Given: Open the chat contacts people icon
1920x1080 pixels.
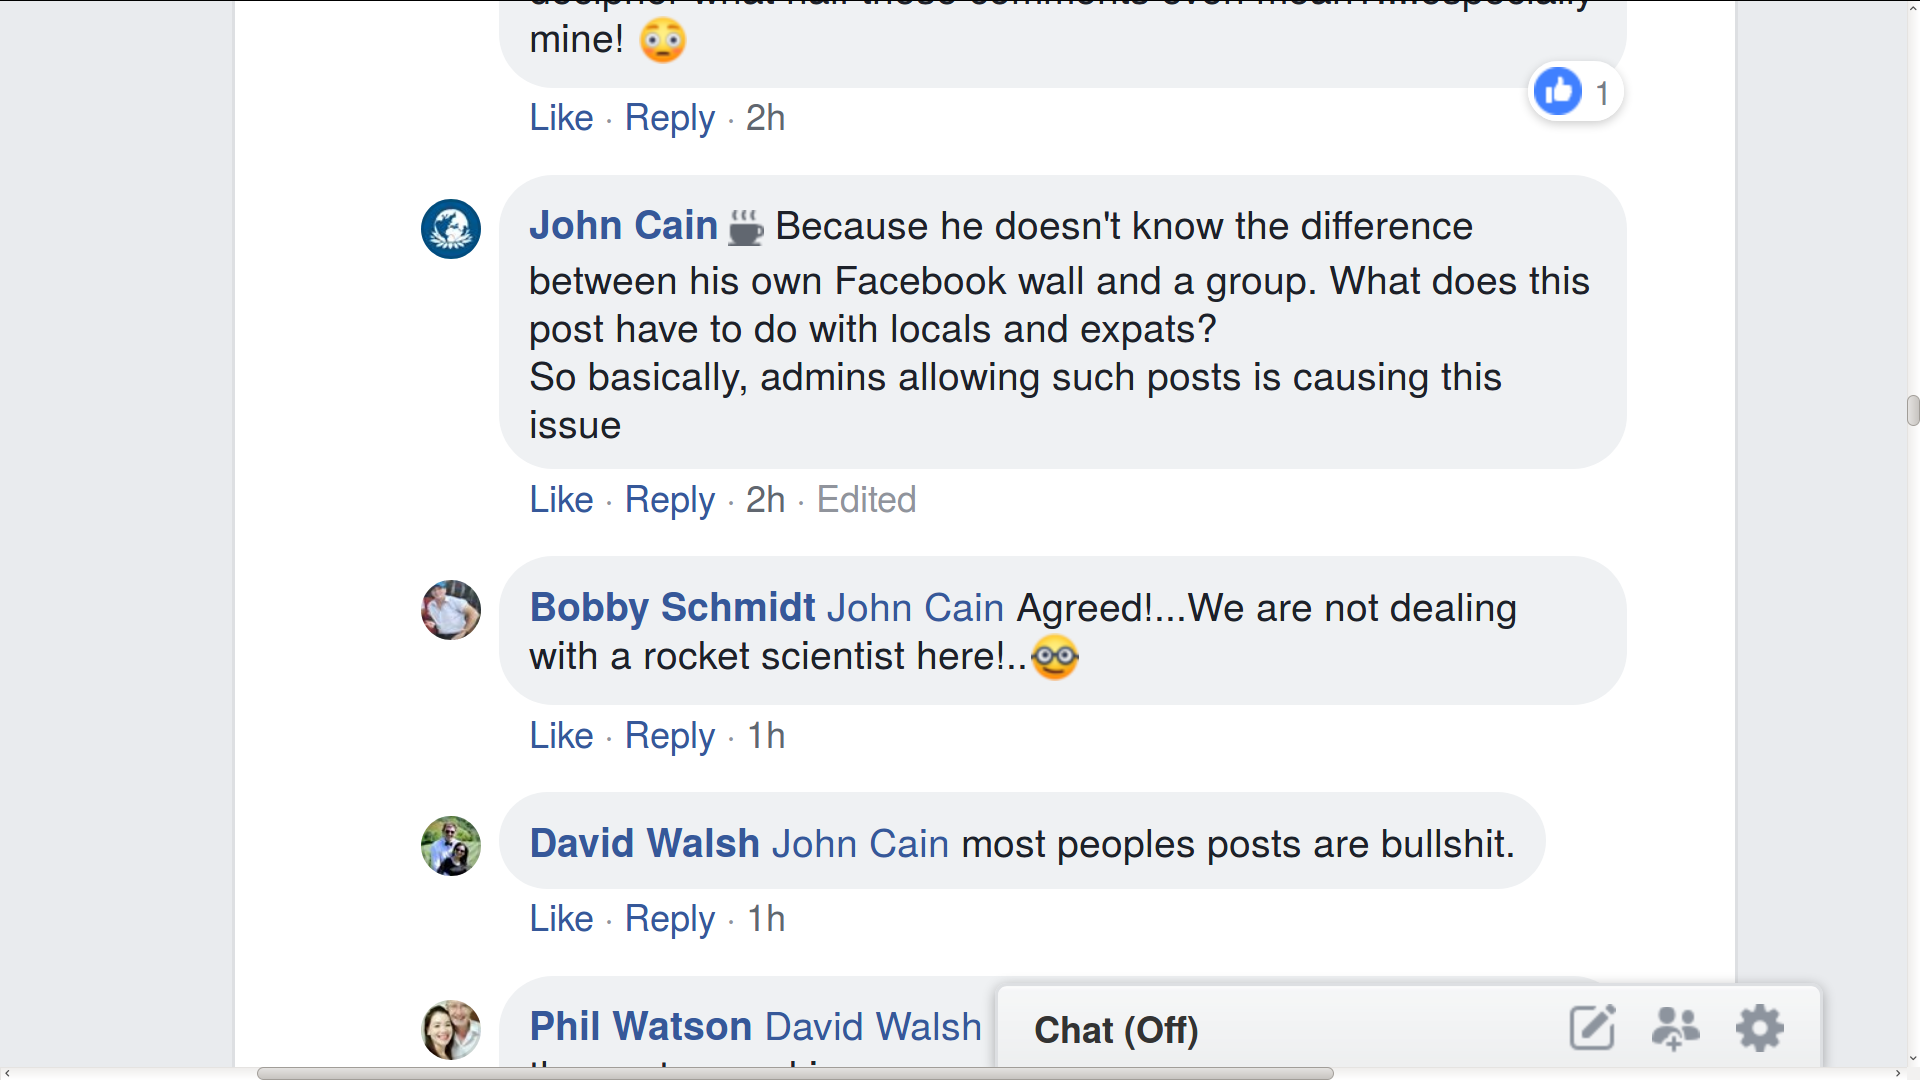Looking at the screenshot, I should click(1676, 1027).
